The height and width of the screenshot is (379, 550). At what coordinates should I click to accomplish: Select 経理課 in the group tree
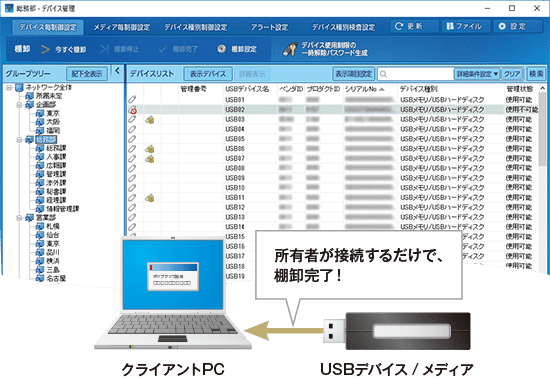pos(56,200)
